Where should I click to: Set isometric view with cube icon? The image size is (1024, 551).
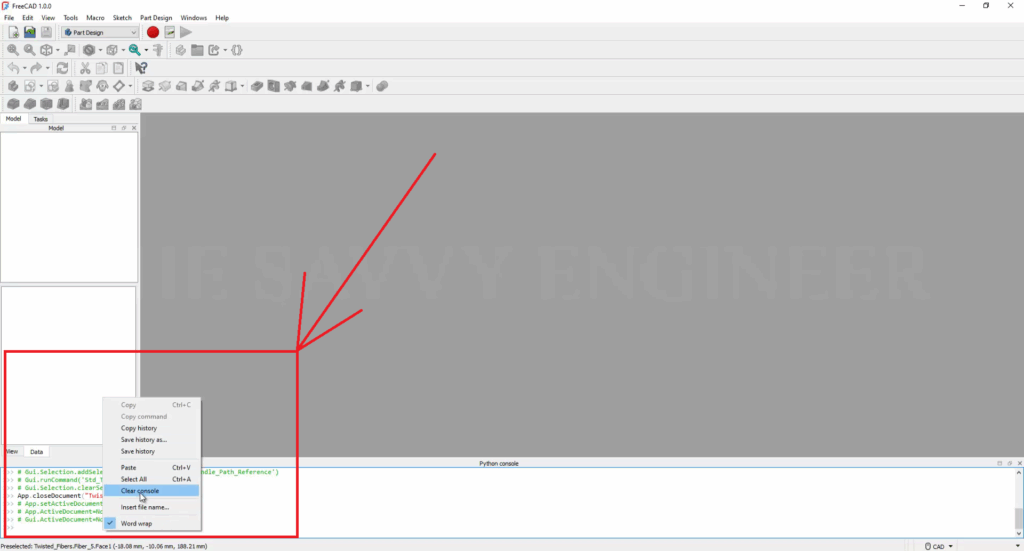pos(46,50)
